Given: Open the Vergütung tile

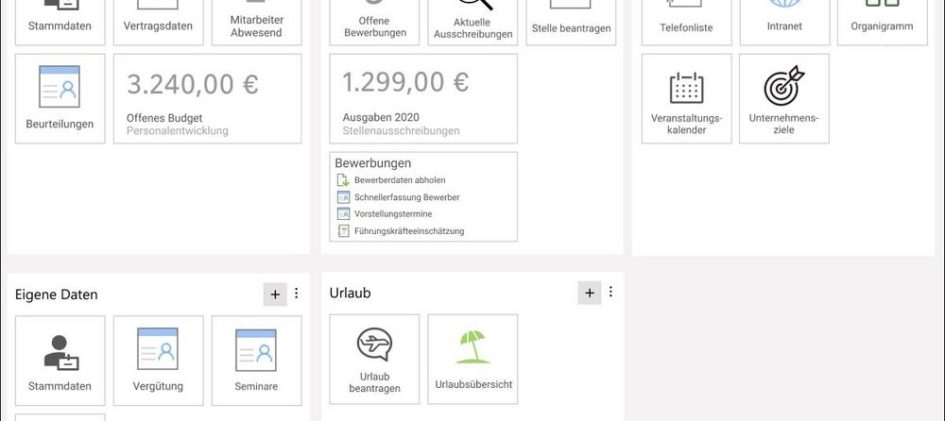Looking at the screenshot, I should [158, 361].
